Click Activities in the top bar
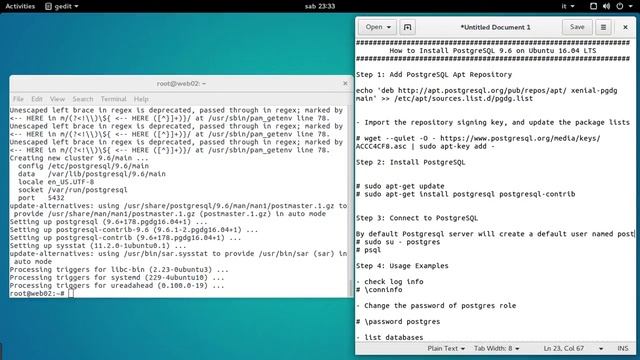 pyautogui.click(x=20, y=6)
